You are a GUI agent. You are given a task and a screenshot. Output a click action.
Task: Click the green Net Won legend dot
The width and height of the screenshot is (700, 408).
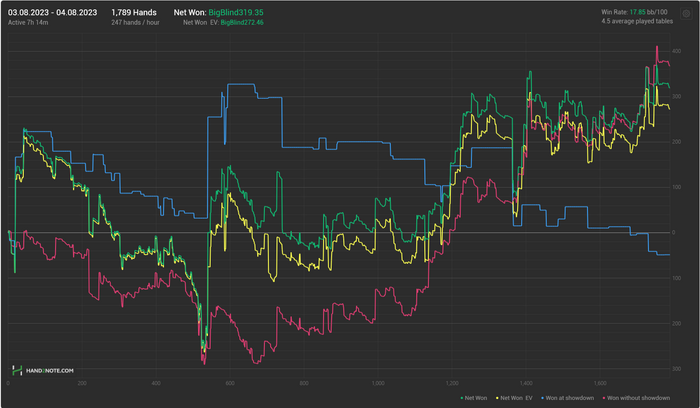[462, 398]
